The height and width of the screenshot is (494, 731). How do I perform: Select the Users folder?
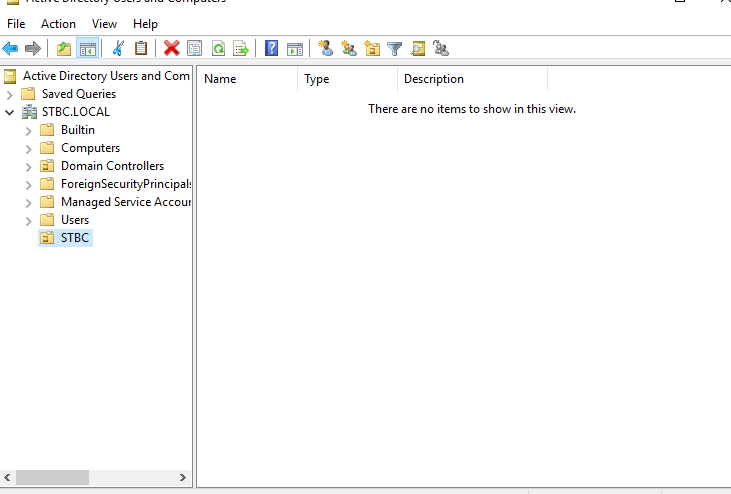75,220
